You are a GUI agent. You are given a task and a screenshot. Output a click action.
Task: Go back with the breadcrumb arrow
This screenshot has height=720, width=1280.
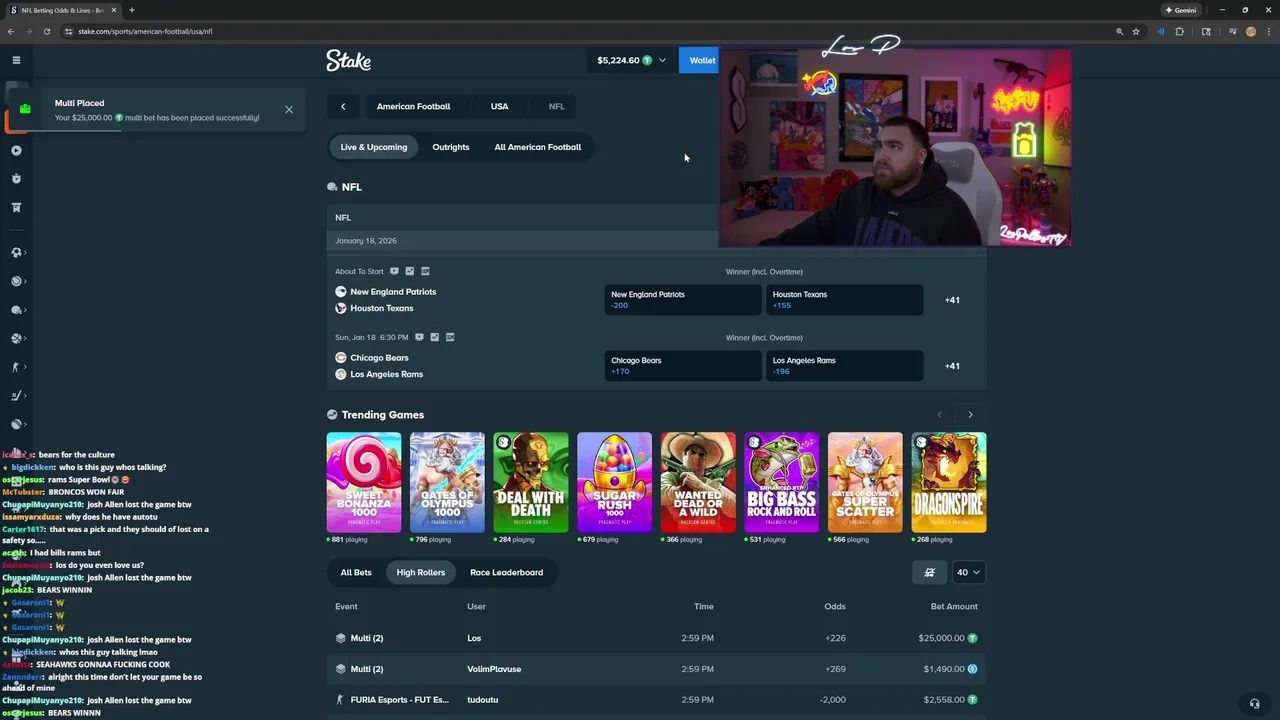(343, 106)
